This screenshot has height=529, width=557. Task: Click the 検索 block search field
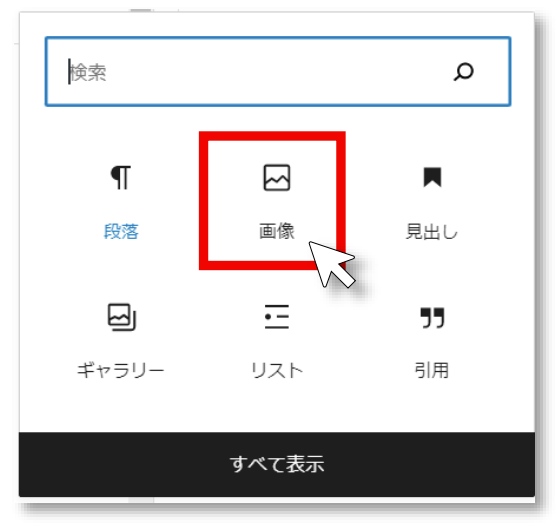(x=278, y=71)
